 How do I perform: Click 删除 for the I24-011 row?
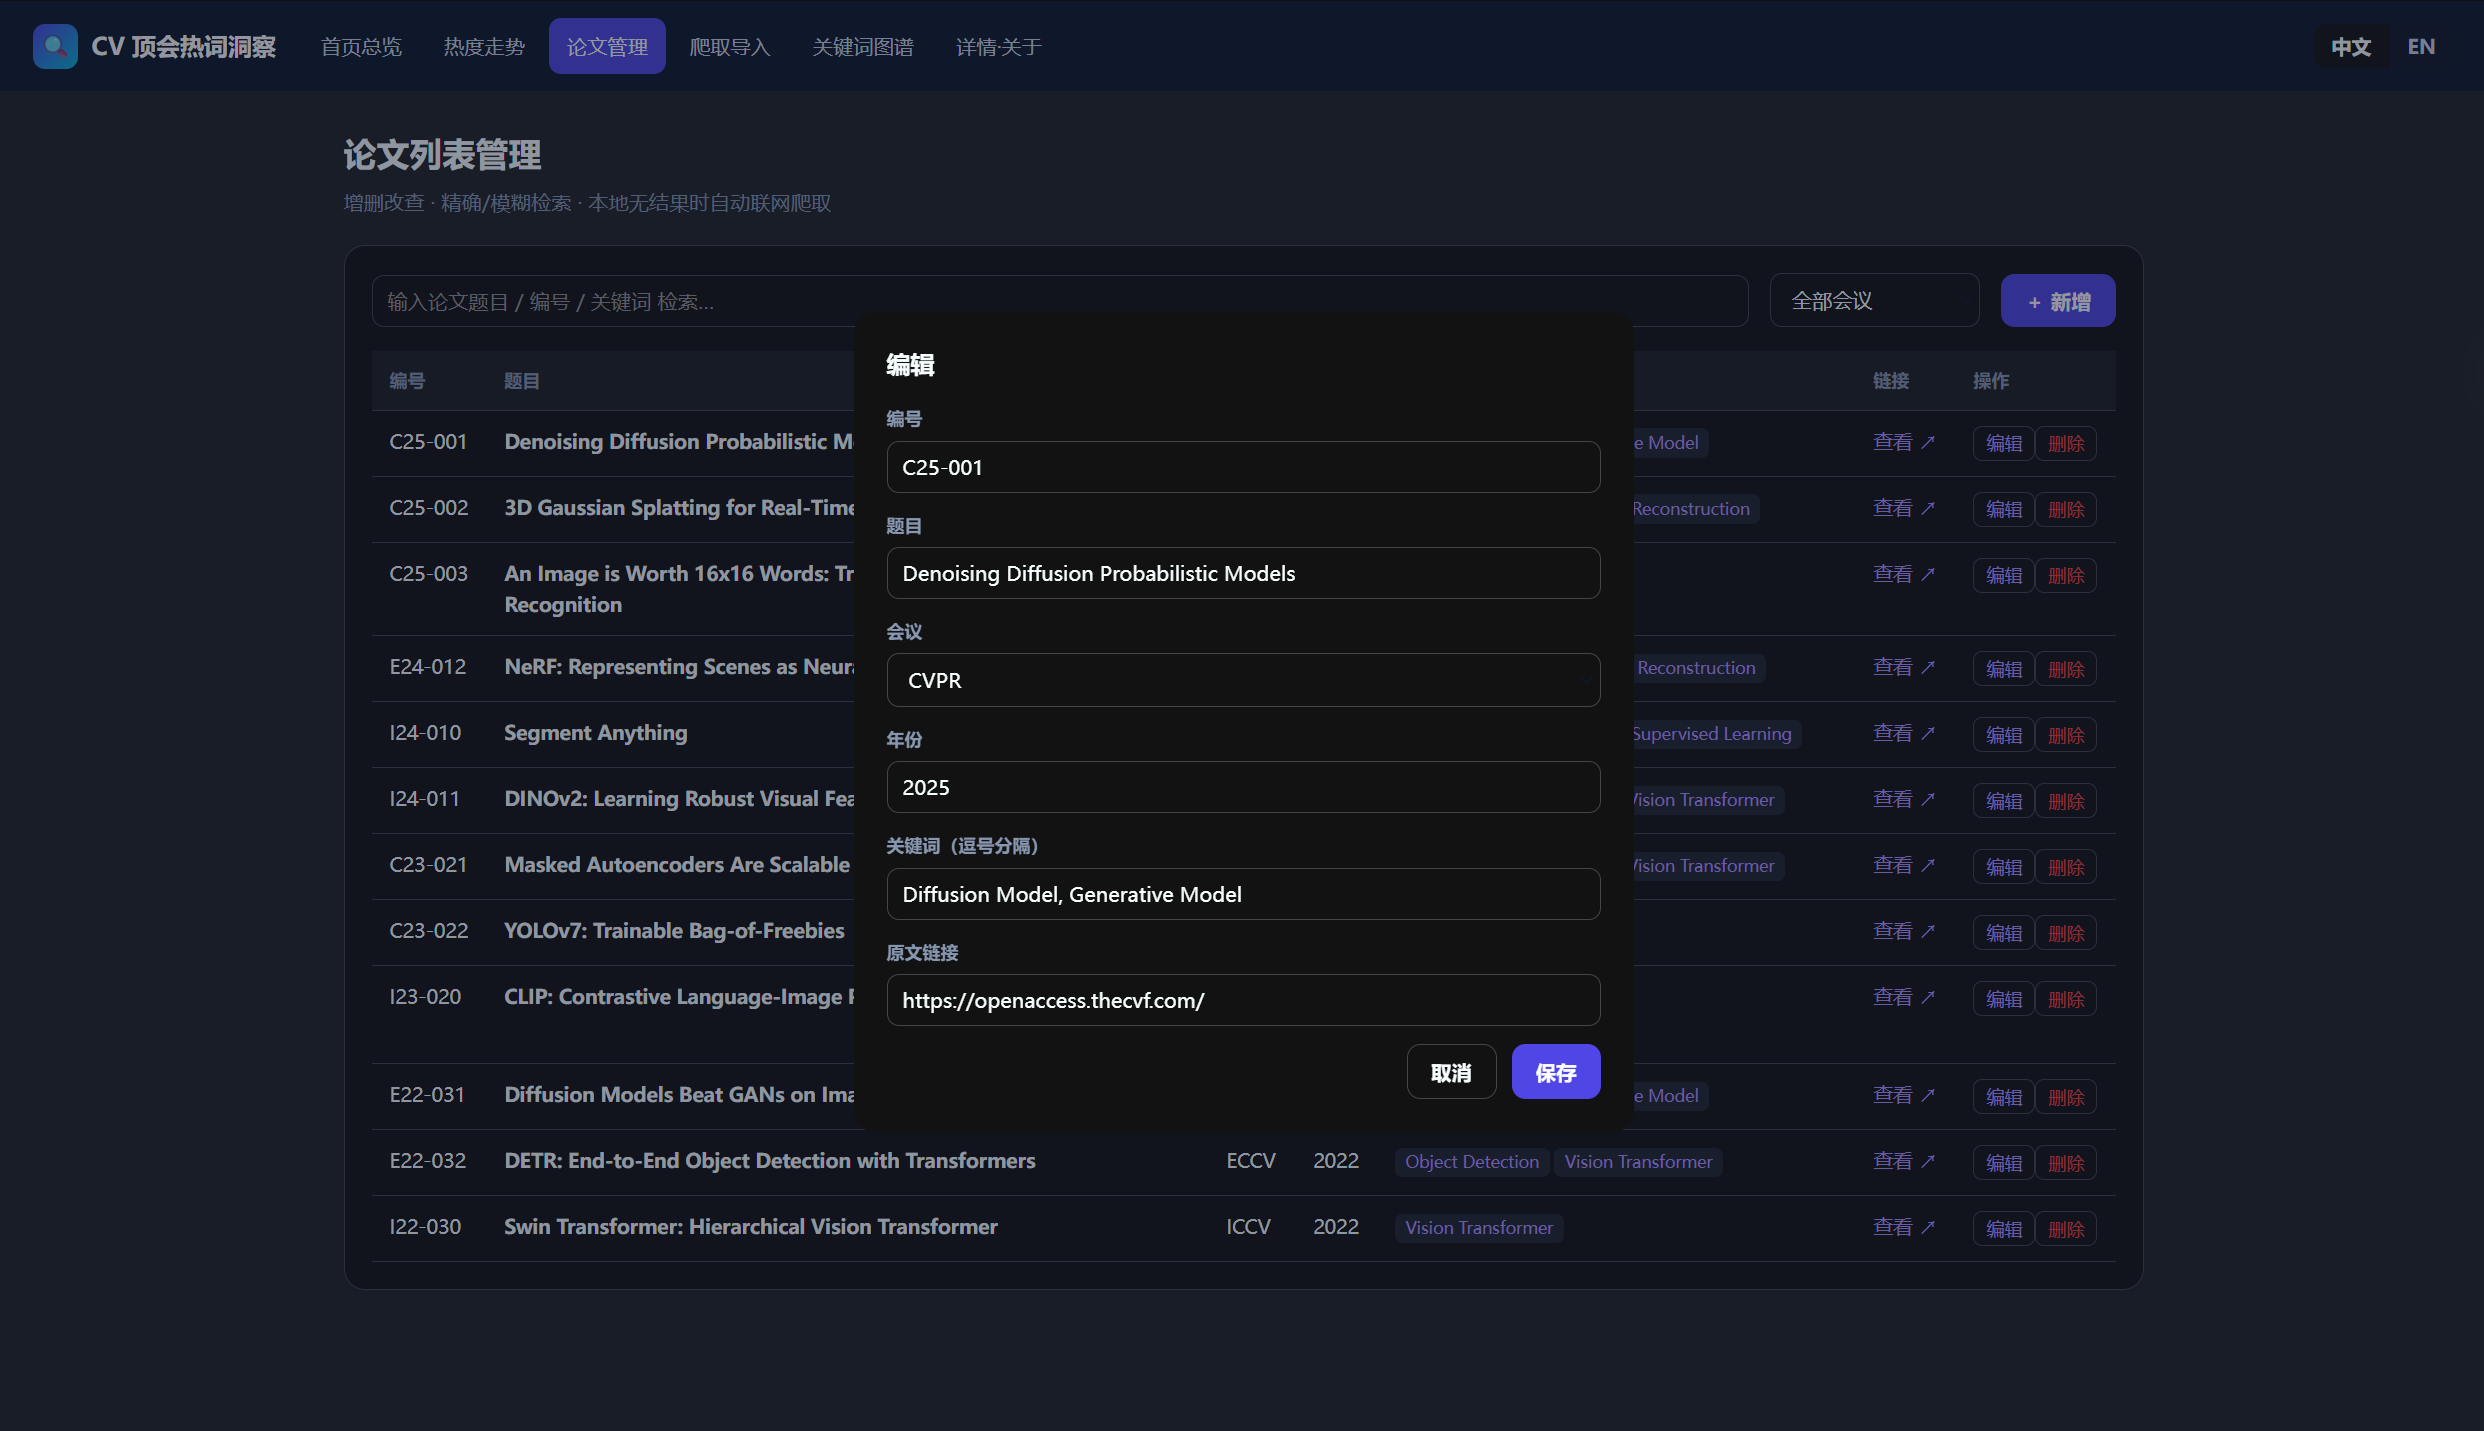(x=2066, y=801)
